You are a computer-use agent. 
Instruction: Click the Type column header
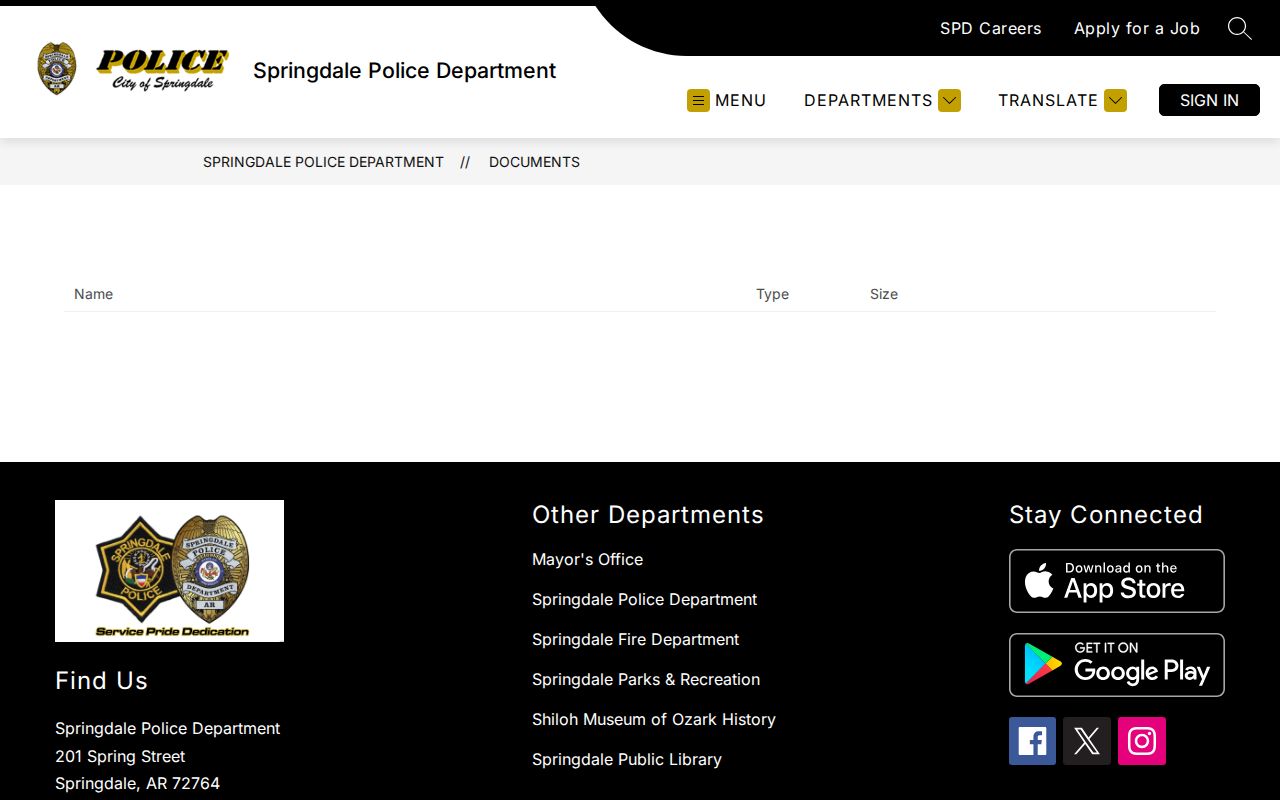coord(772,294)
